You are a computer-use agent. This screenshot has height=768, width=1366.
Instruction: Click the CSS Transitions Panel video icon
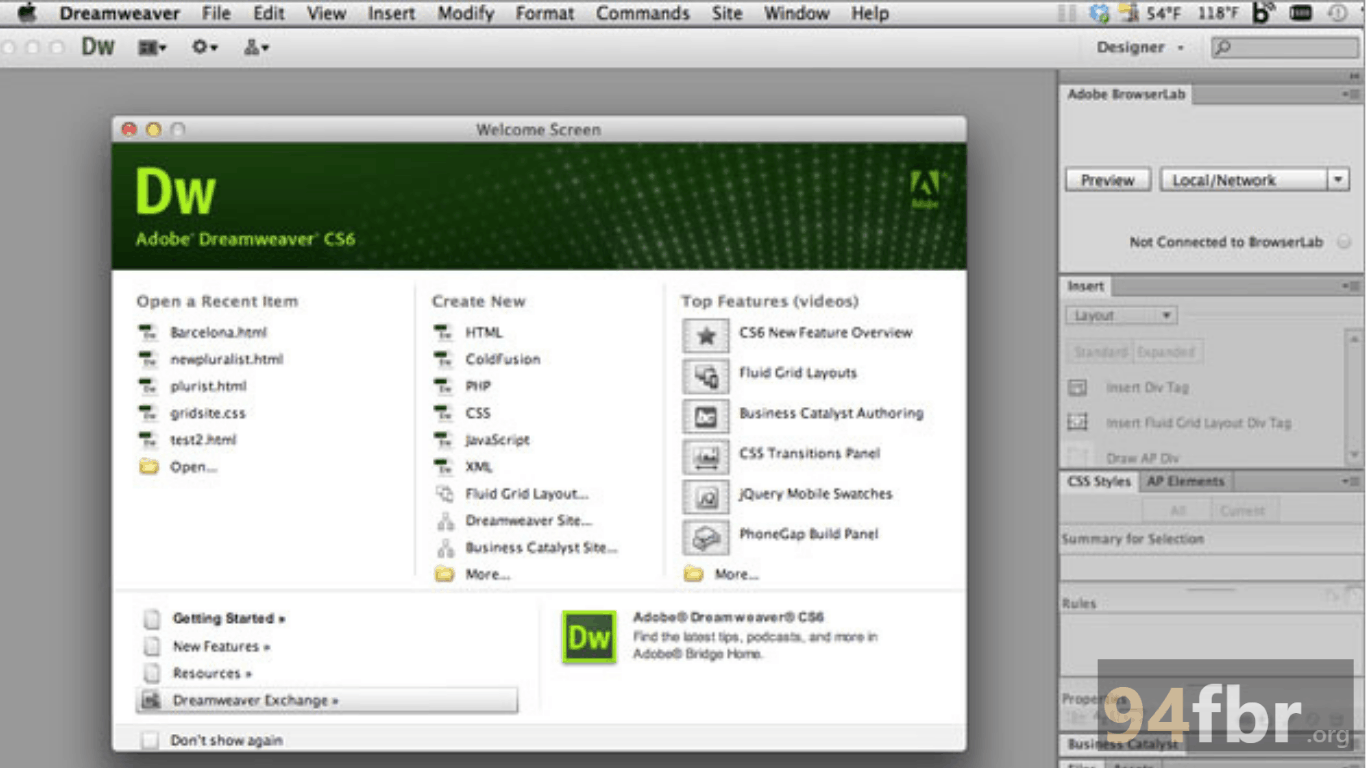[x=706, y=457]
